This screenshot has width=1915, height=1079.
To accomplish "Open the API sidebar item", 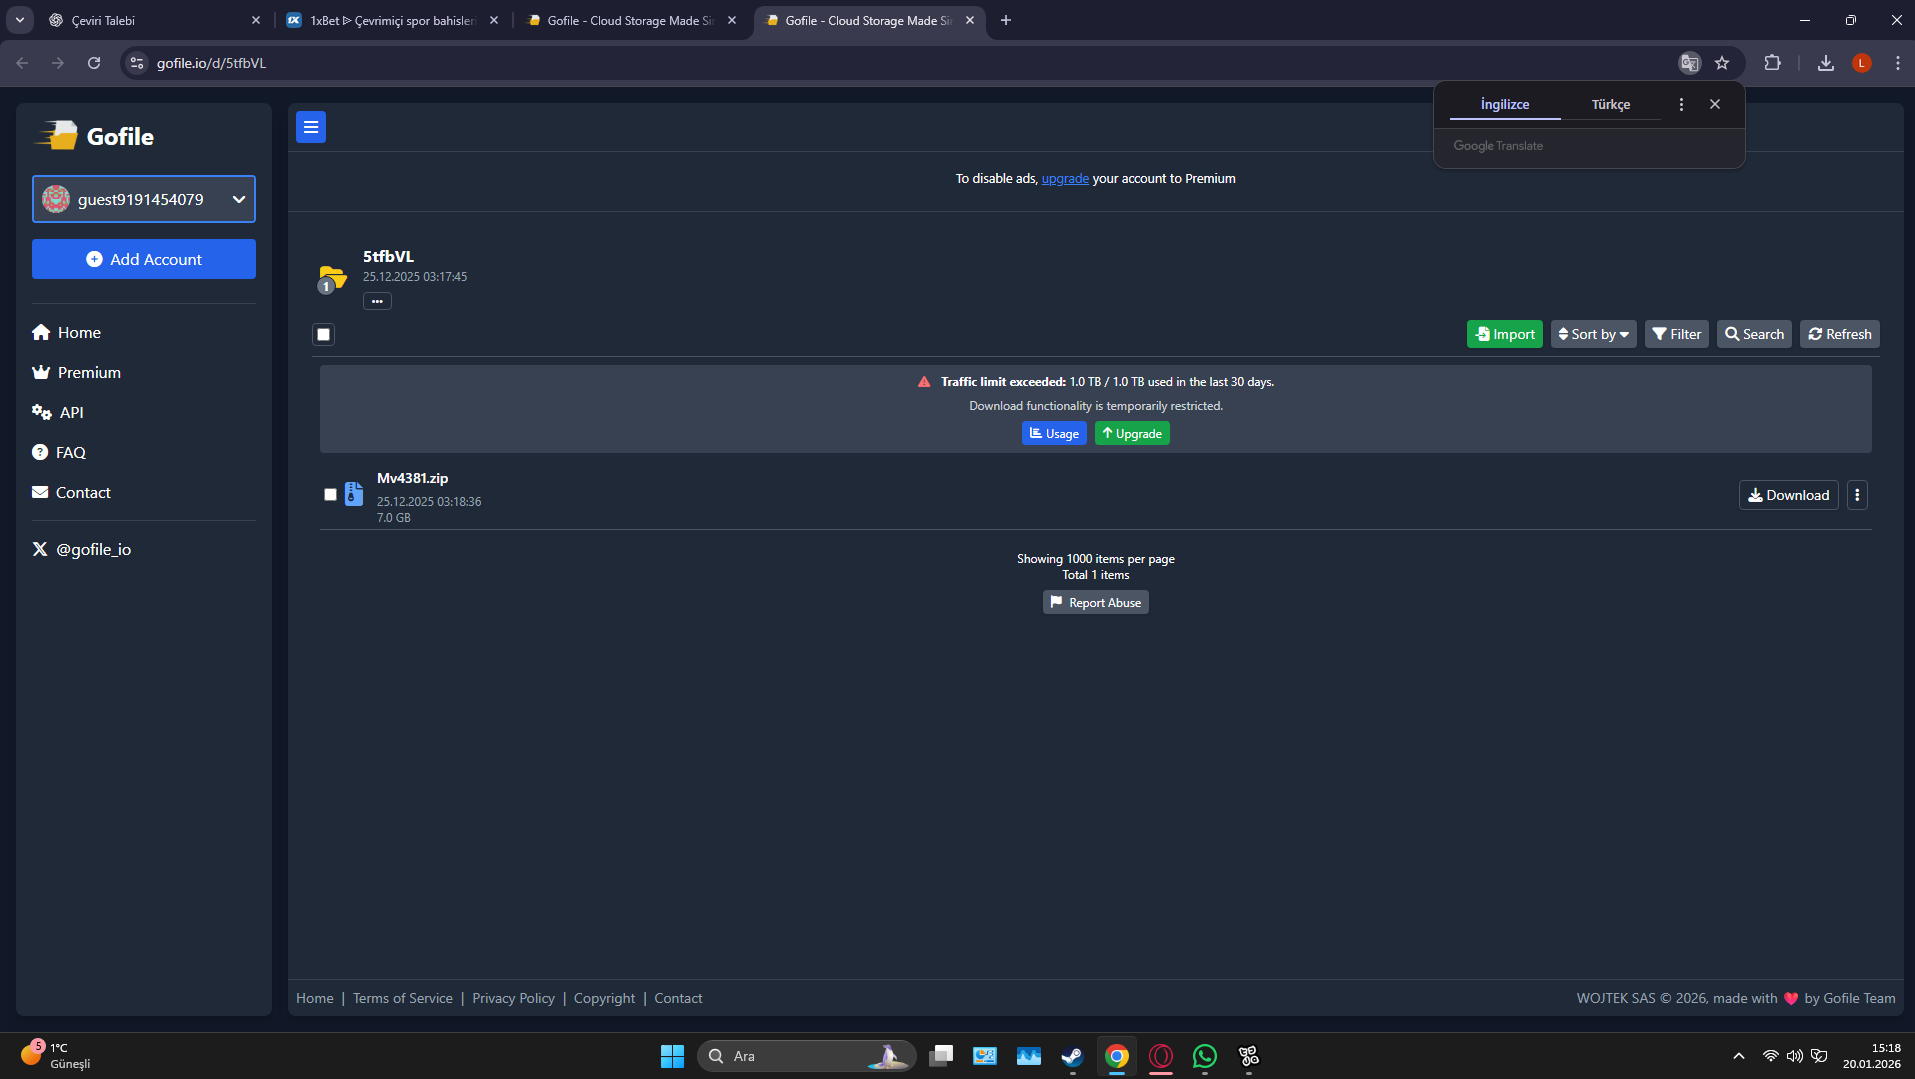I will 58,412.
